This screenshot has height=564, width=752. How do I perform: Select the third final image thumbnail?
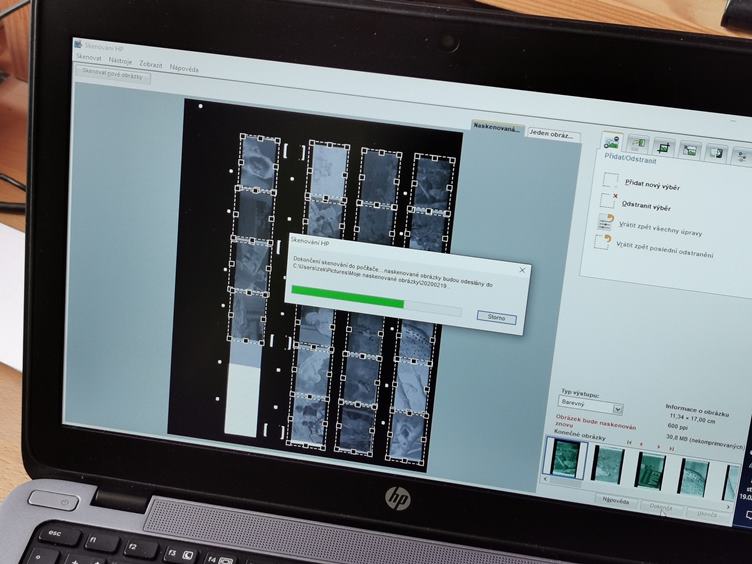click(650, 470)
